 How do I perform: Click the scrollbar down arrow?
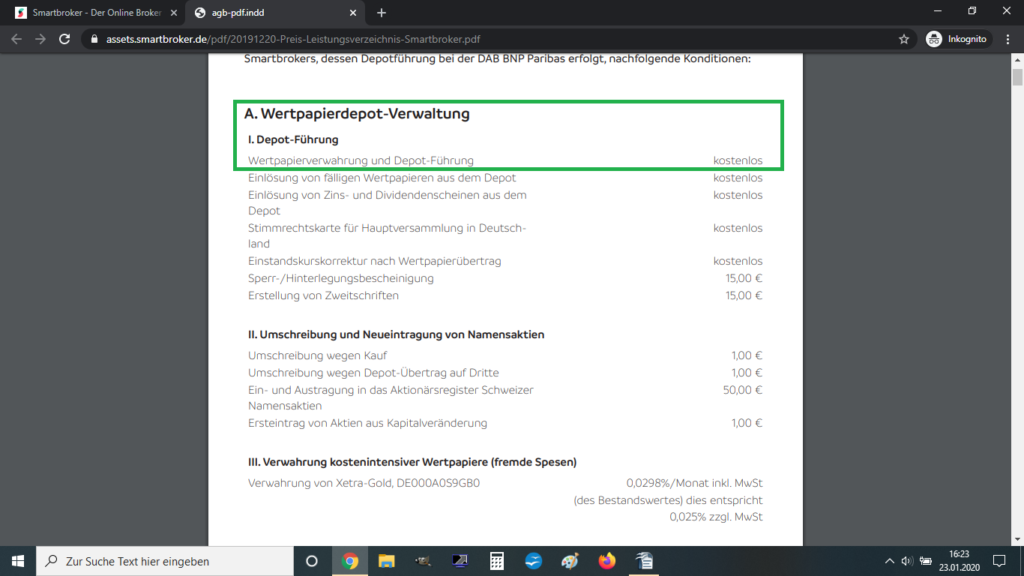coord(1017,539)
